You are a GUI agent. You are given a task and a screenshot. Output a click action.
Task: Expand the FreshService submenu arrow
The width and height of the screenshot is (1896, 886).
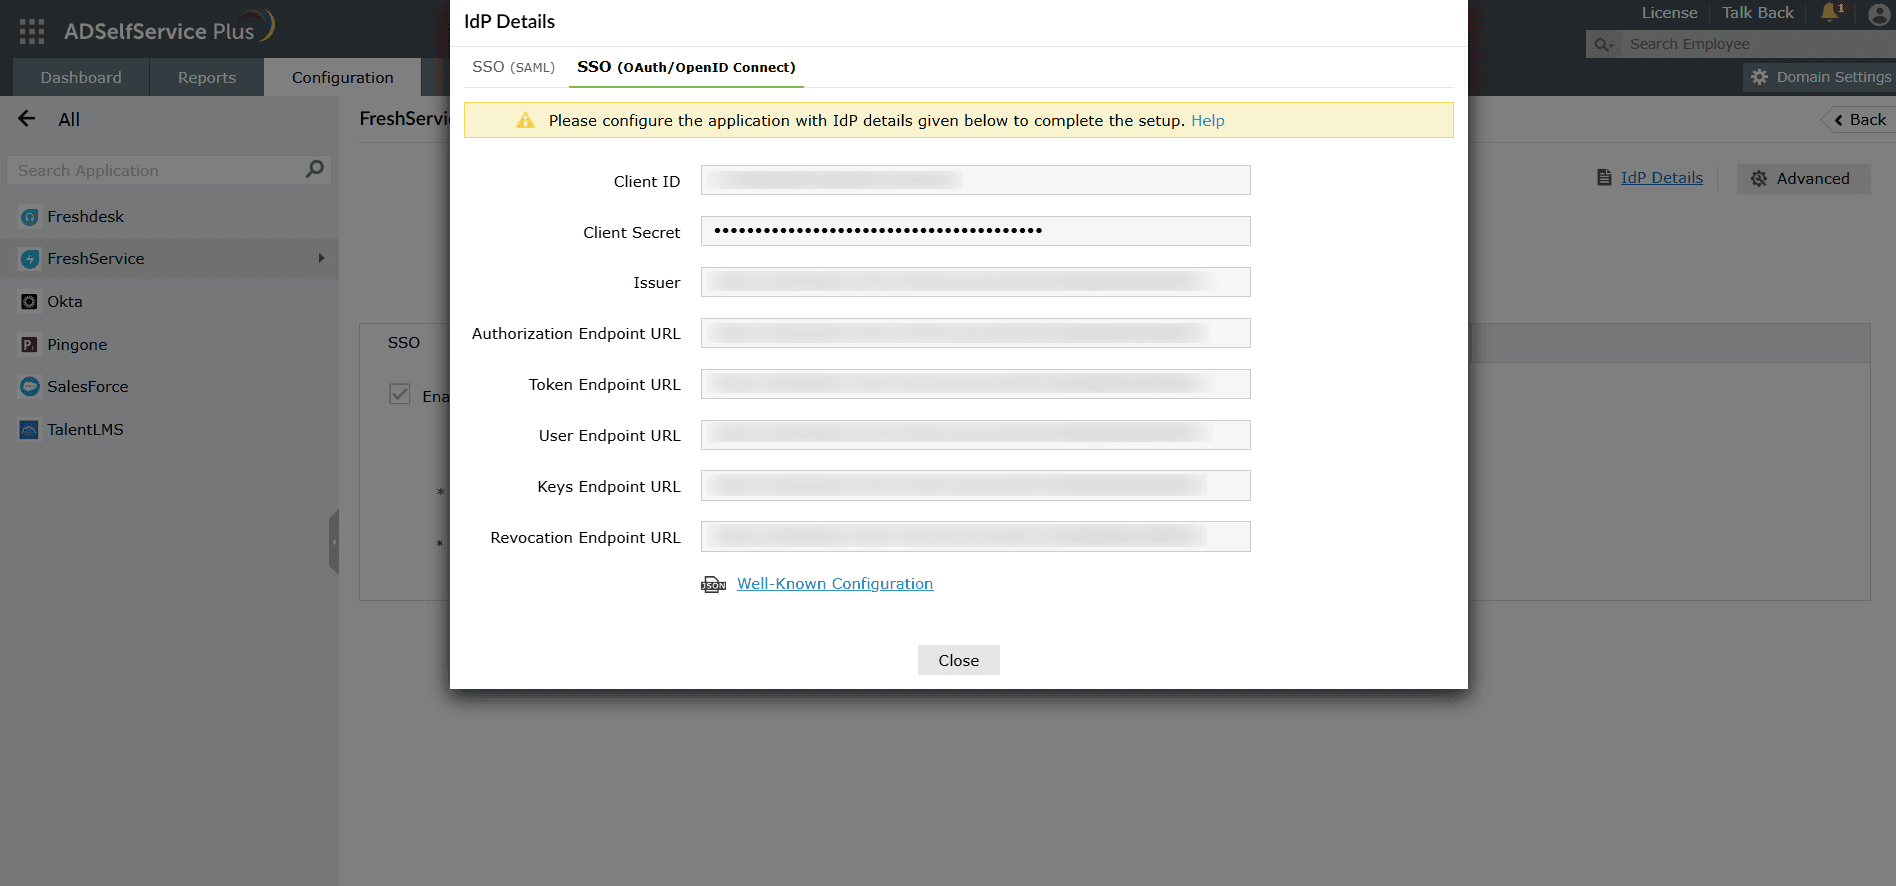[x=321, y=258]
